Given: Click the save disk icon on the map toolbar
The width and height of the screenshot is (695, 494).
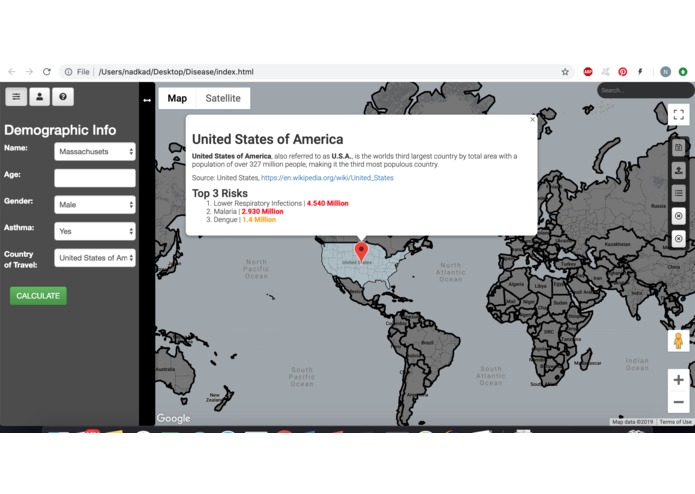Looking at the screenshot, I should click(679, 148).
